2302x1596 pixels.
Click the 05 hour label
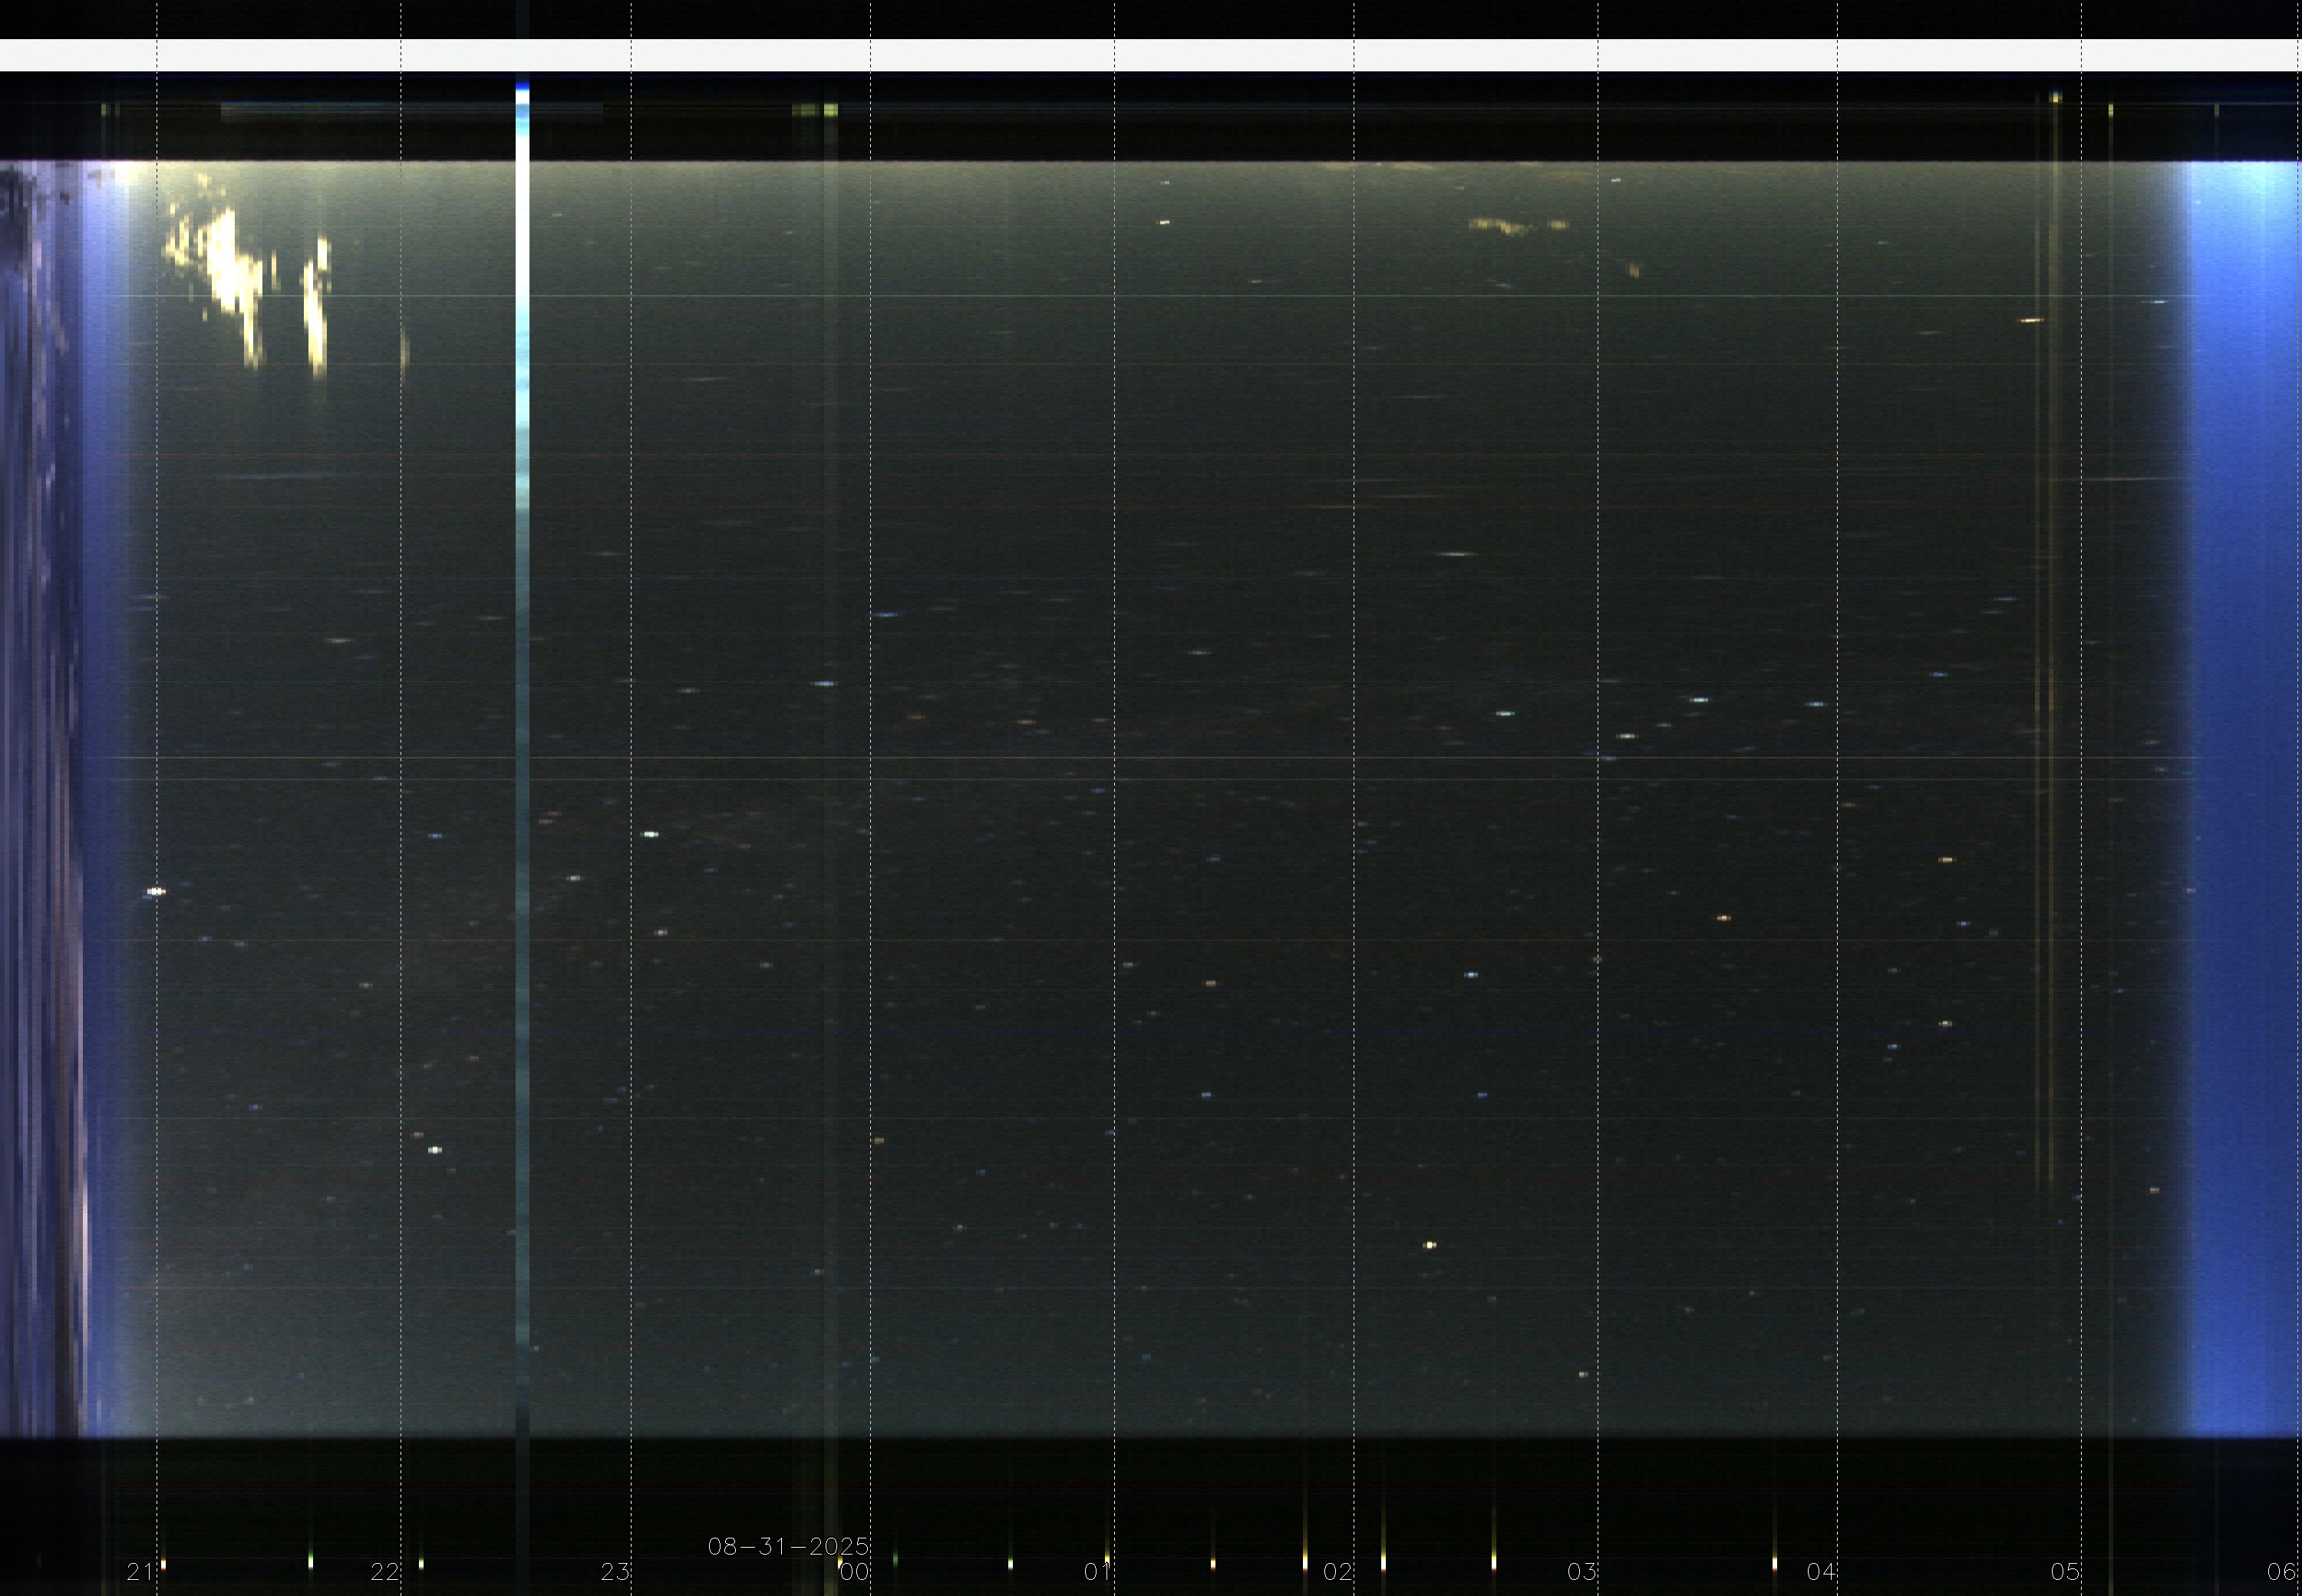2065,1572
